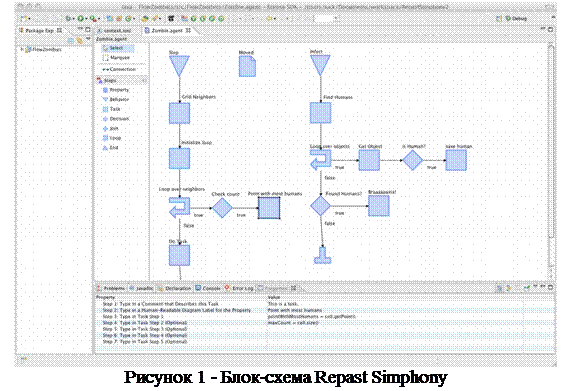573x391 pixels.
Task: Select the Braaaains! task node
Action: 379,206
